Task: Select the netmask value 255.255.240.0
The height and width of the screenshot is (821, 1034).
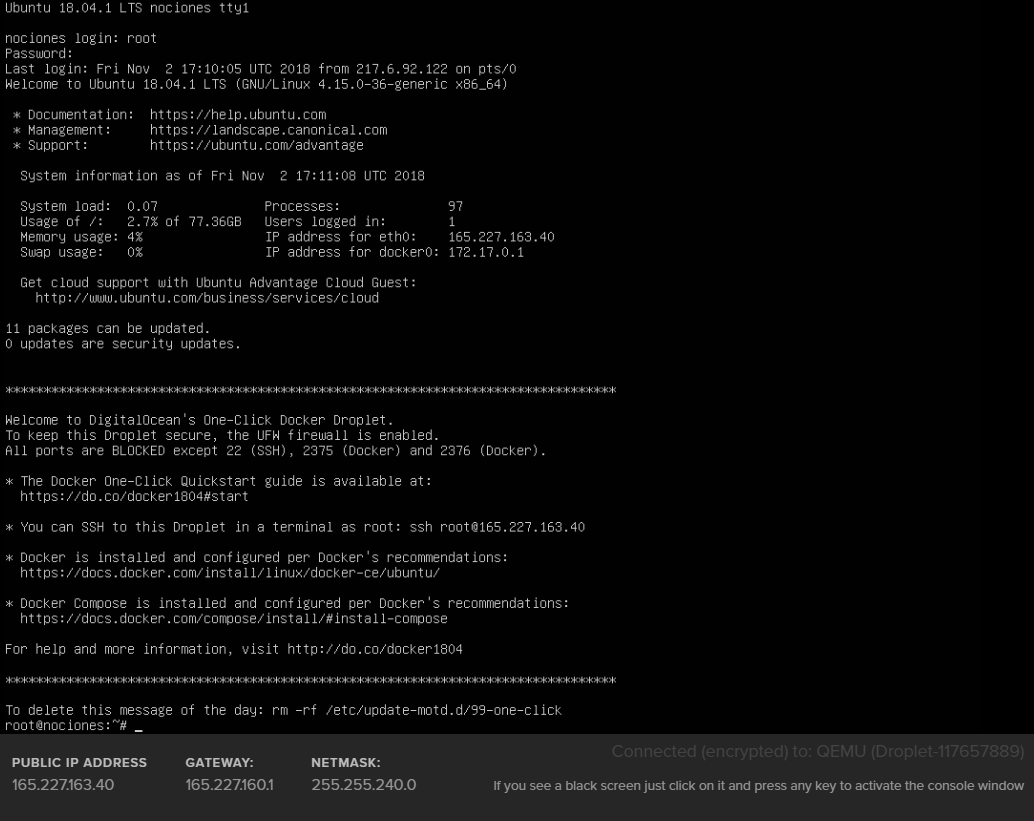Action: coord(364,785)
